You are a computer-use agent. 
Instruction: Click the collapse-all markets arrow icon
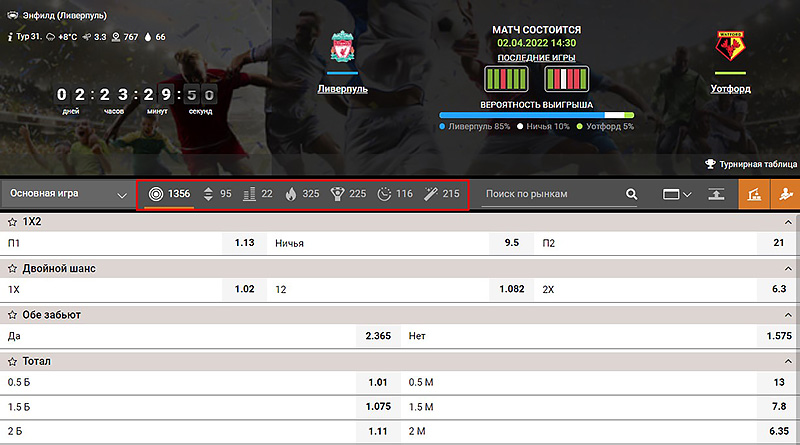pyautogui.click(x=717, y=194)
